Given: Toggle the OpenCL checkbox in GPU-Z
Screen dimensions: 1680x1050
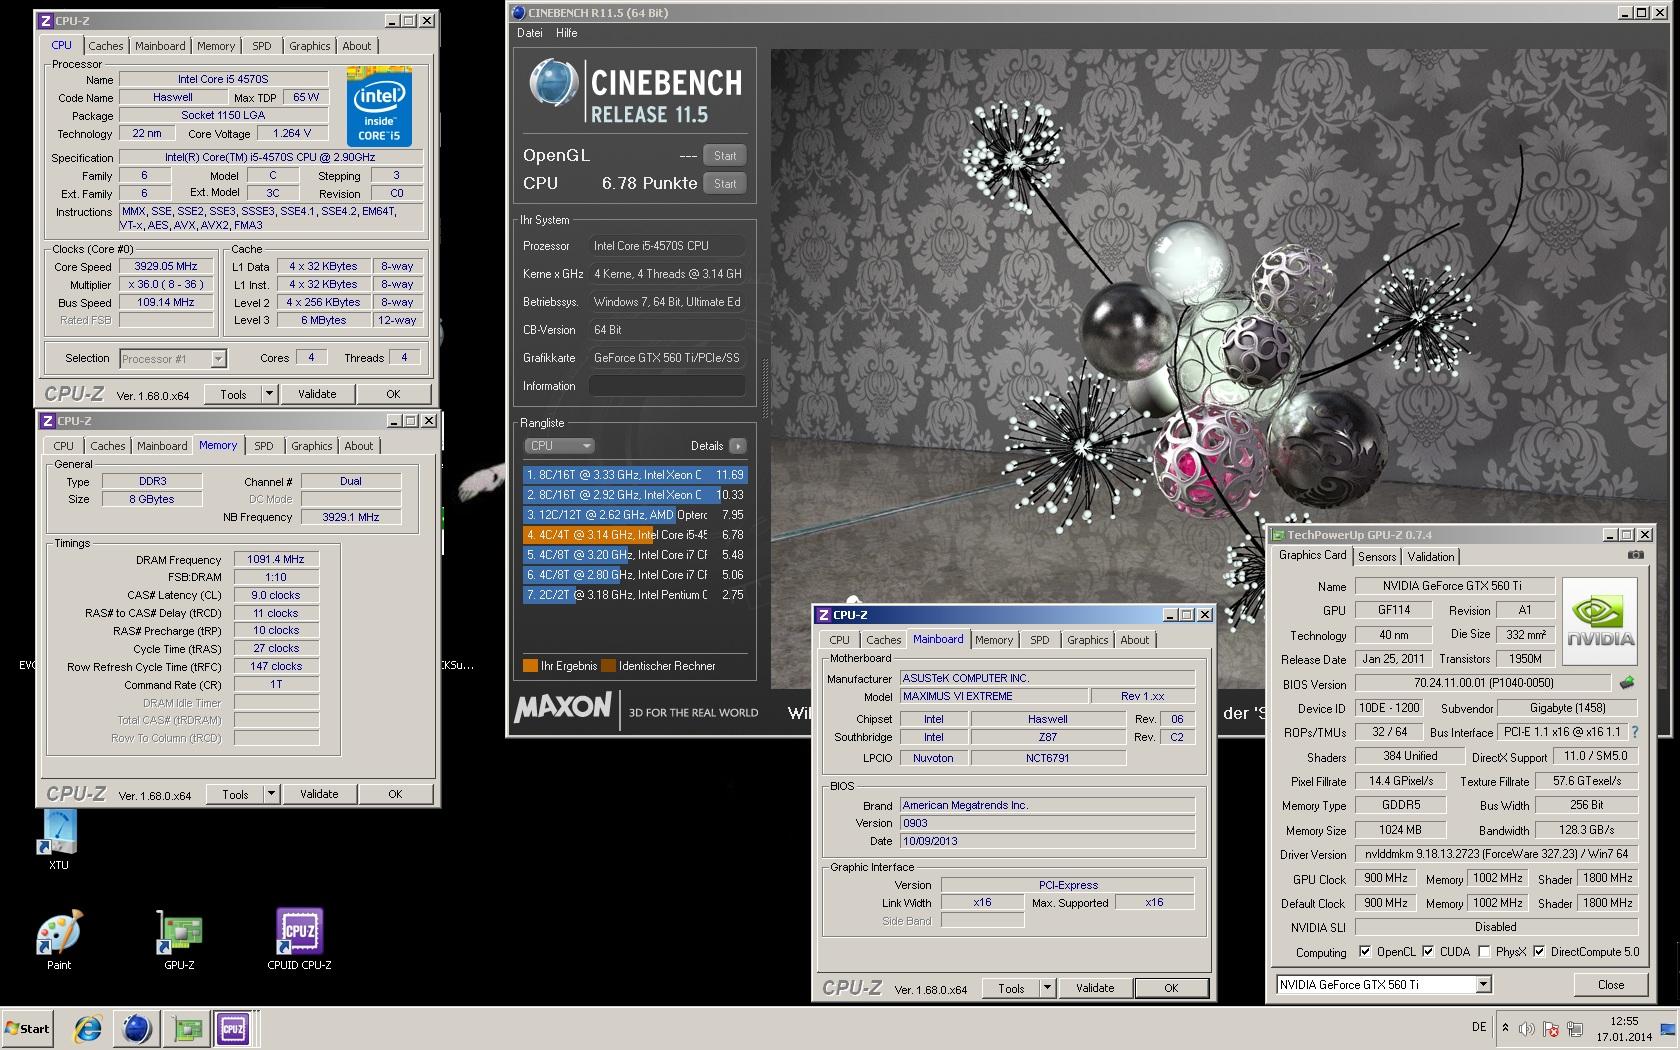Looking at the screenshot, I should [x=1365, y=952].
